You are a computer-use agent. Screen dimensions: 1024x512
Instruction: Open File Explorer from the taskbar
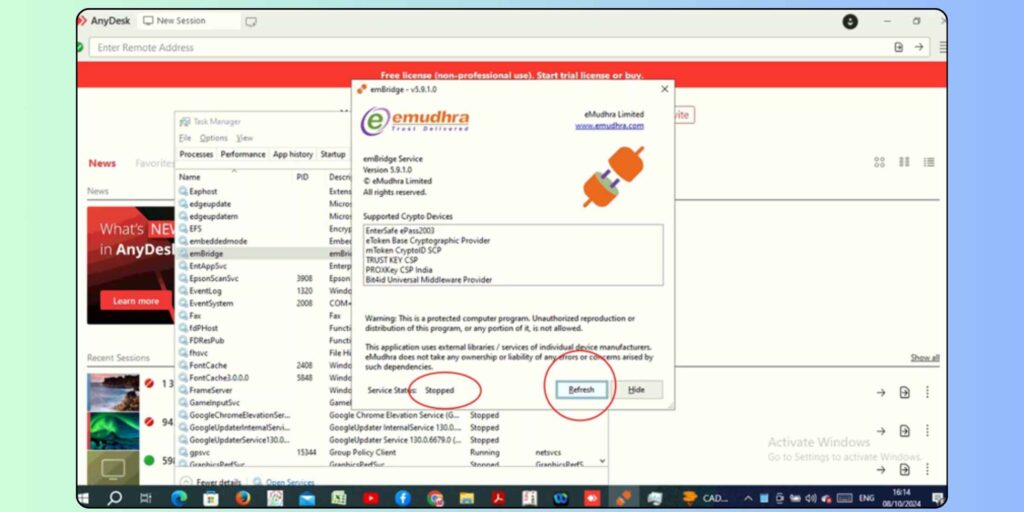coord(466,498)
